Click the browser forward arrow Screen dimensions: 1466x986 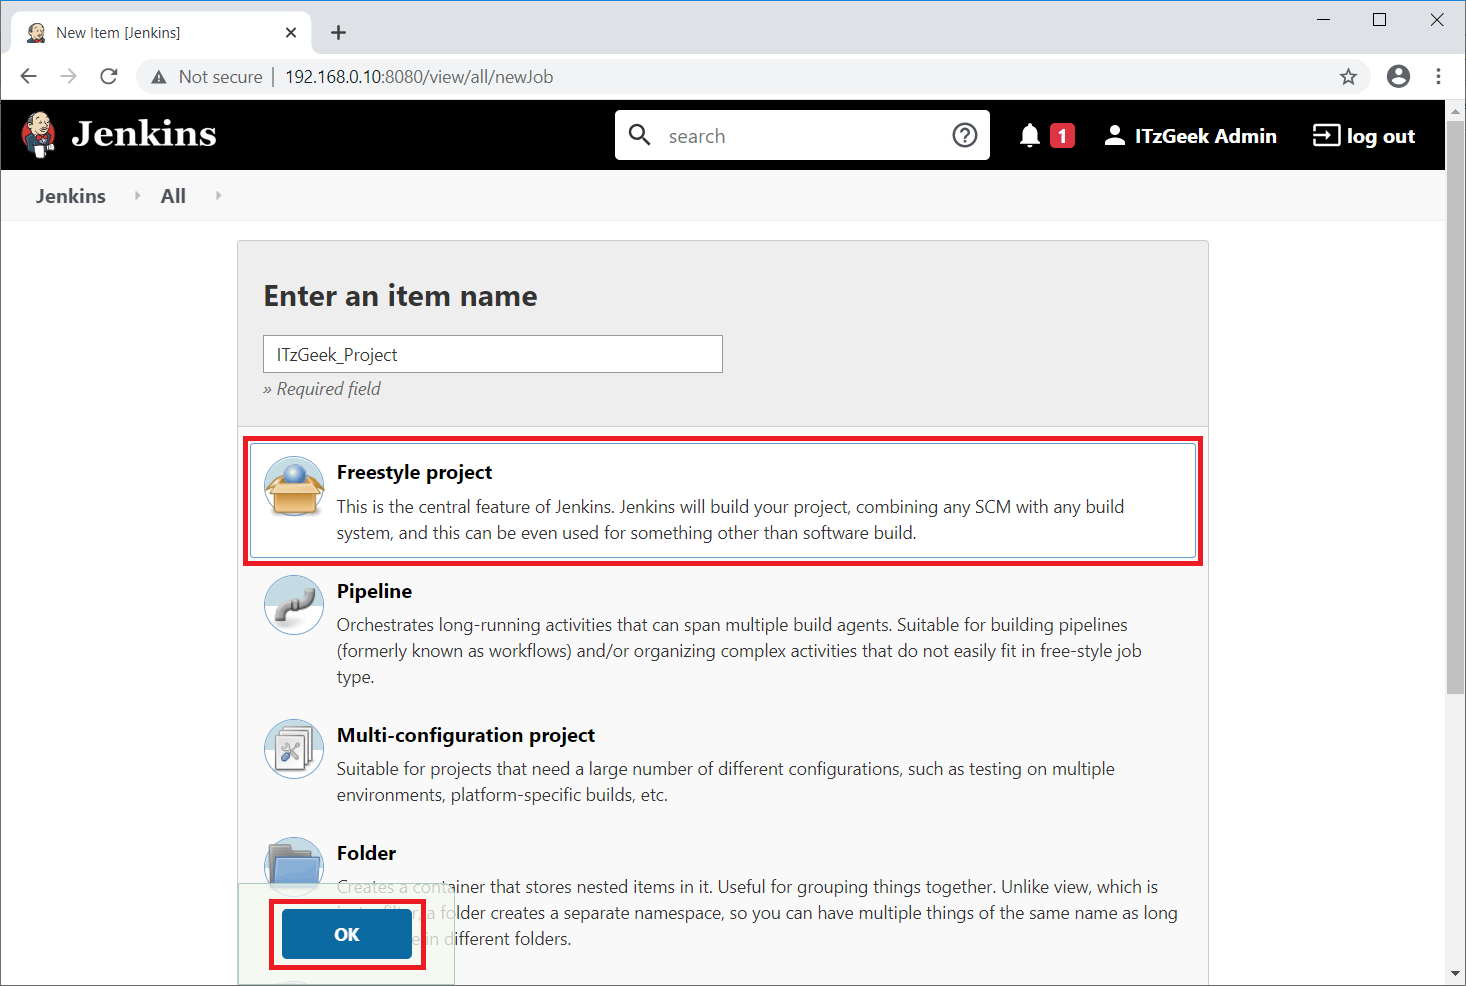pyautogui.click(x=69, y=76)
